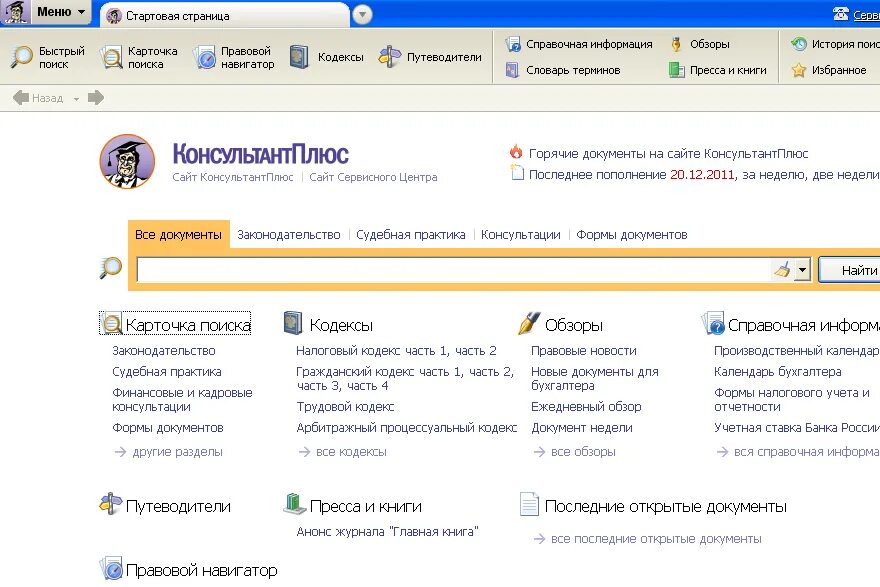Click inside the main search input field
This screenshot has height=587, width=880.
click(x=455, y=270)
